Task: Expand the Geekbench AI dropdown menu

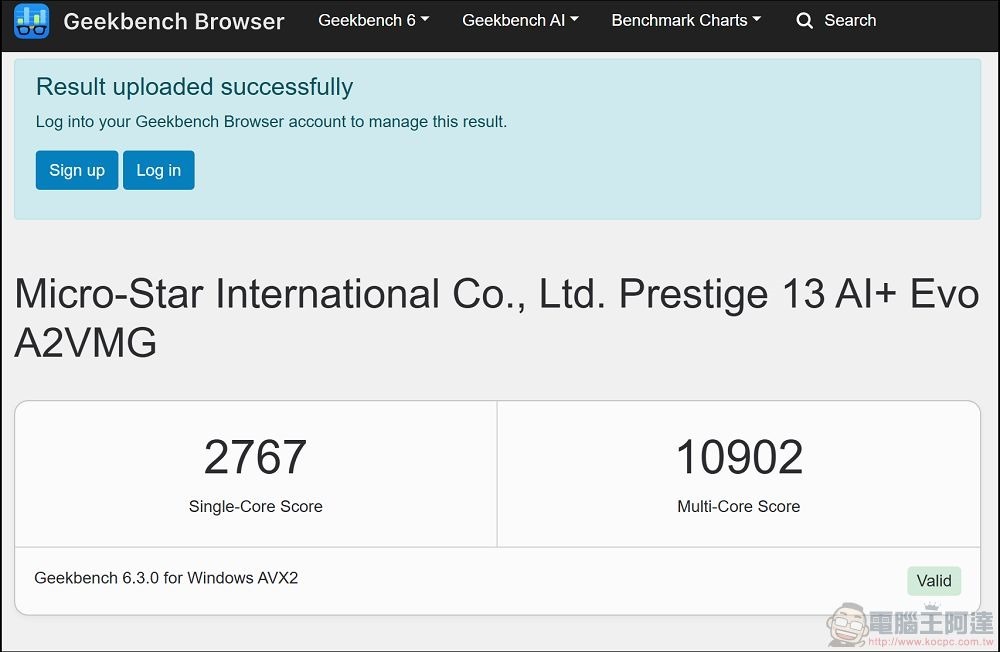Action: pos(520,20)
